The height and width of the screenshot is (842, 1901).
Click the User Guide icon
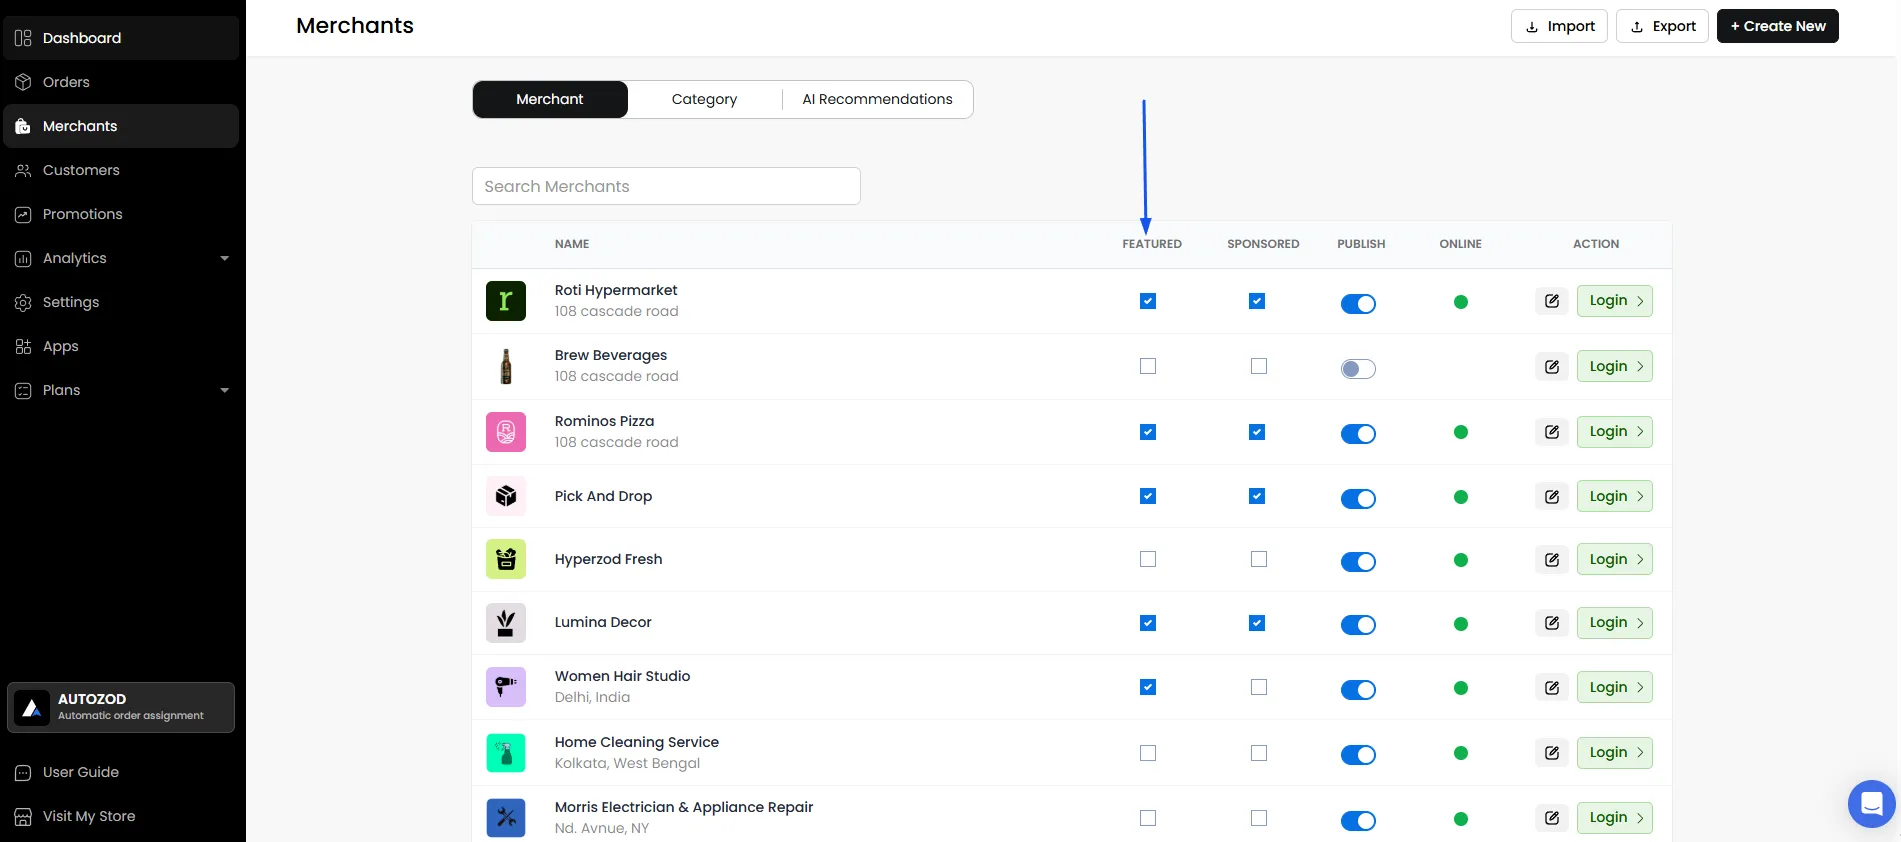point(23,772)
